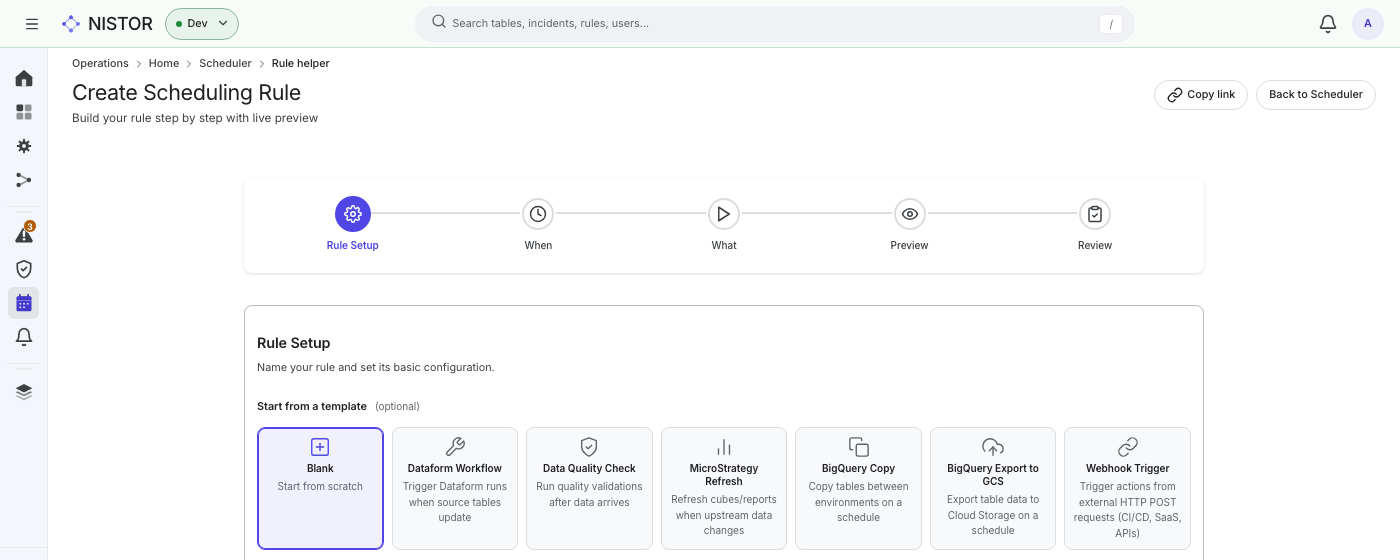This screenshot has height=560, width=1400.
Task: Click the Rule helper breadcrumb
Action: pyautogui.click(x=301, y=63)
